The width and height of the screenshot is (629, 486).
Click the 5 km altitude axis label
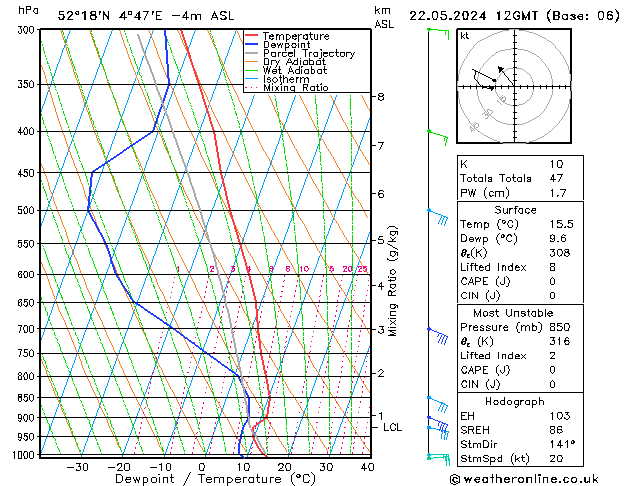tap(381, 240)
